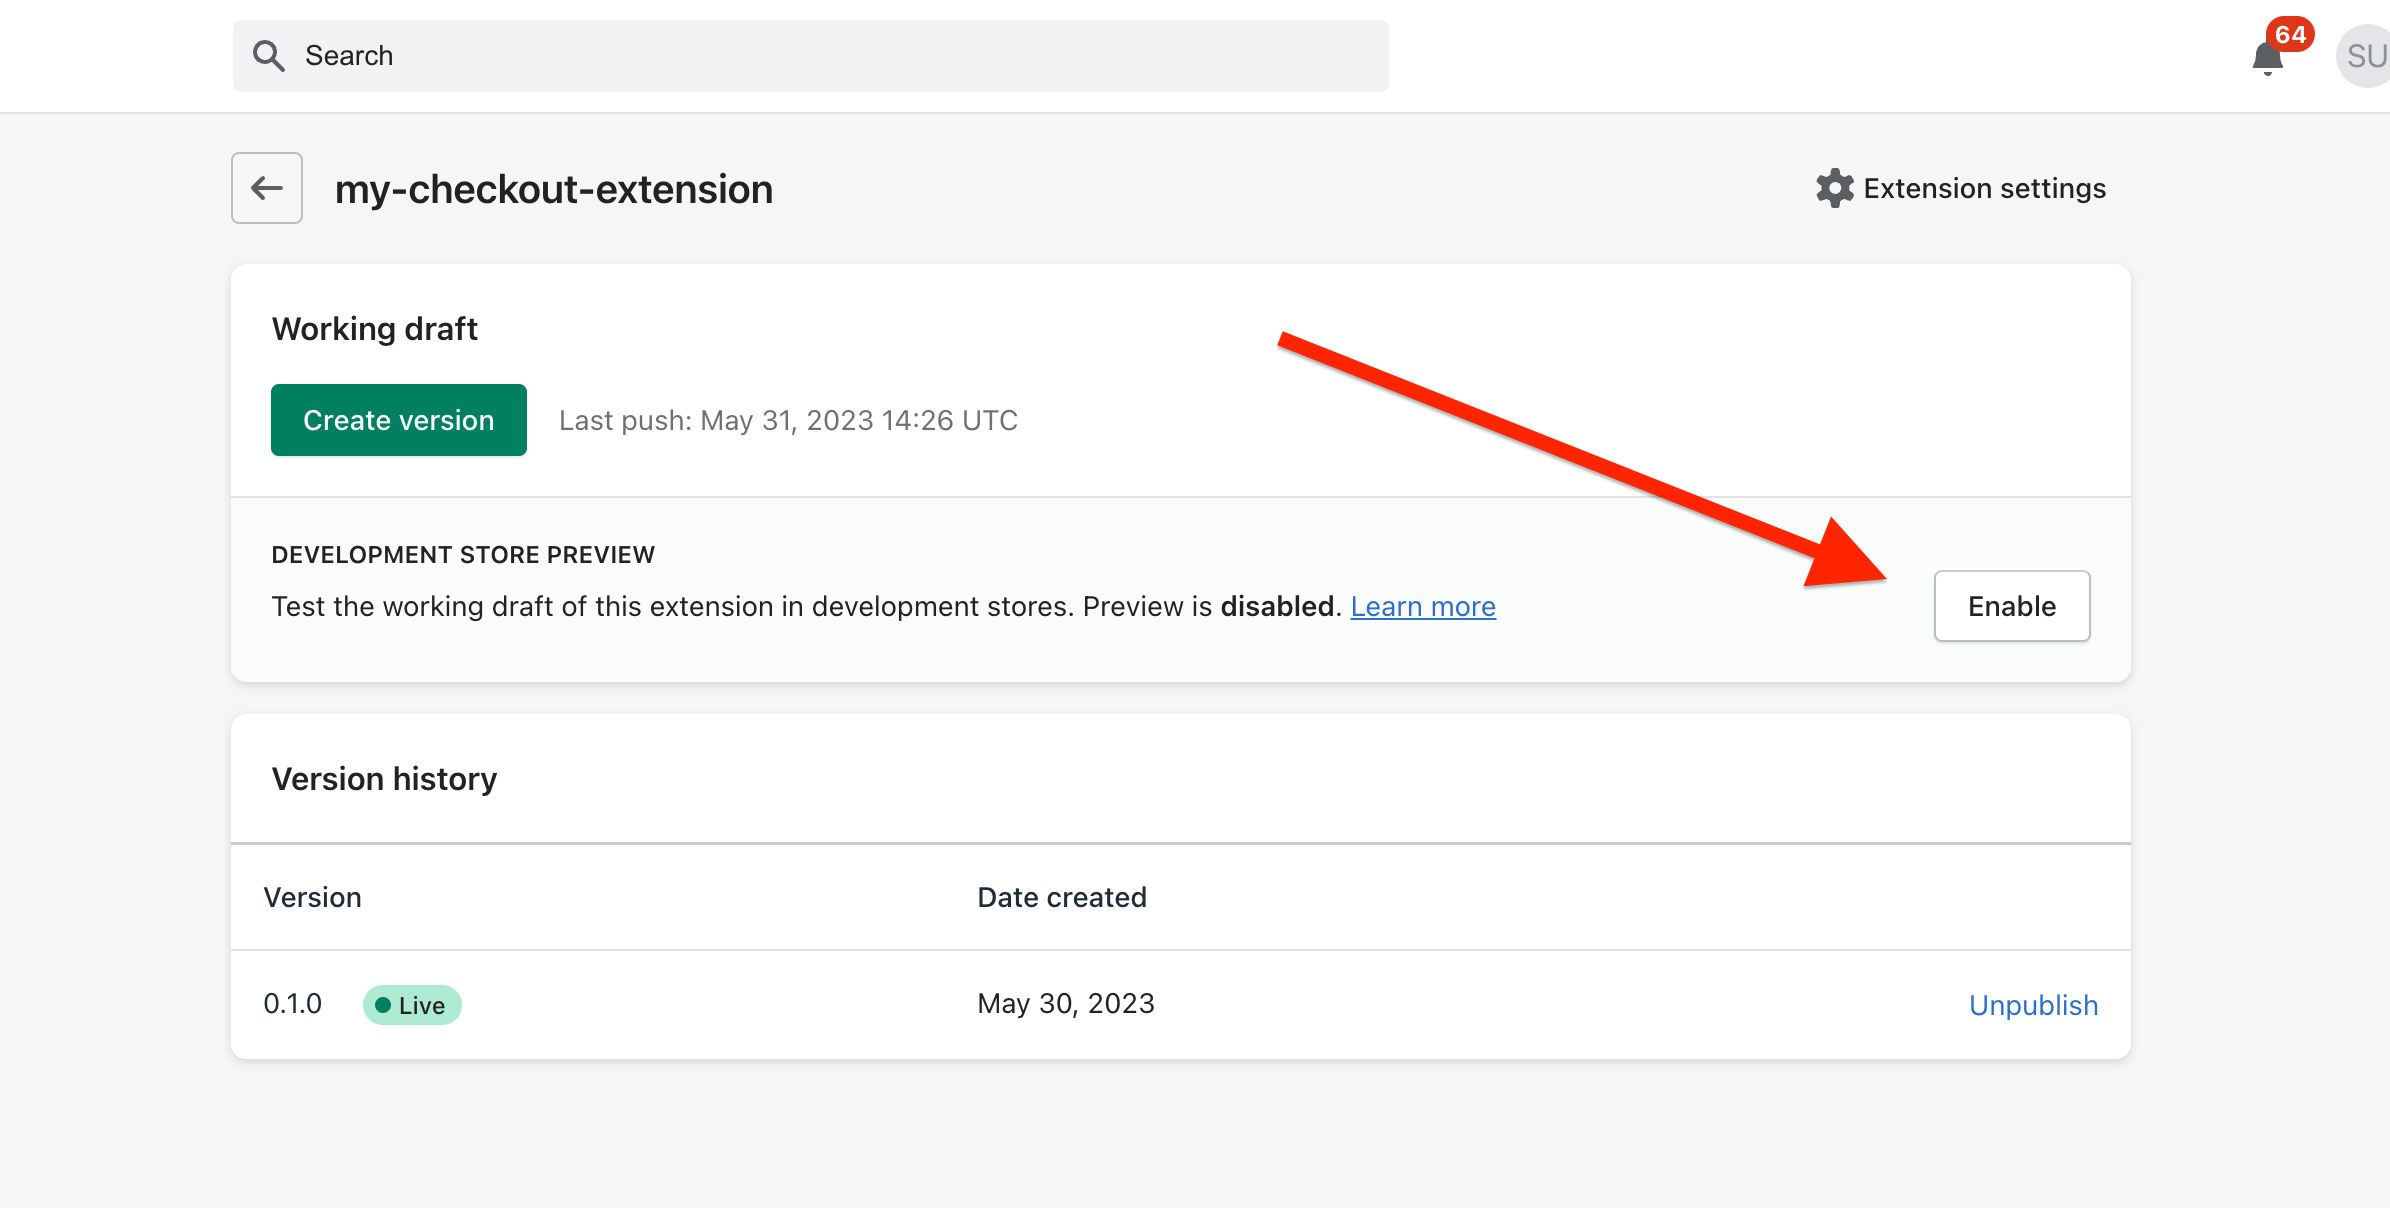Click the back arrow to leave the extension page
The height and width of the screenshot is (1208, 2390).
pos(265,188)
